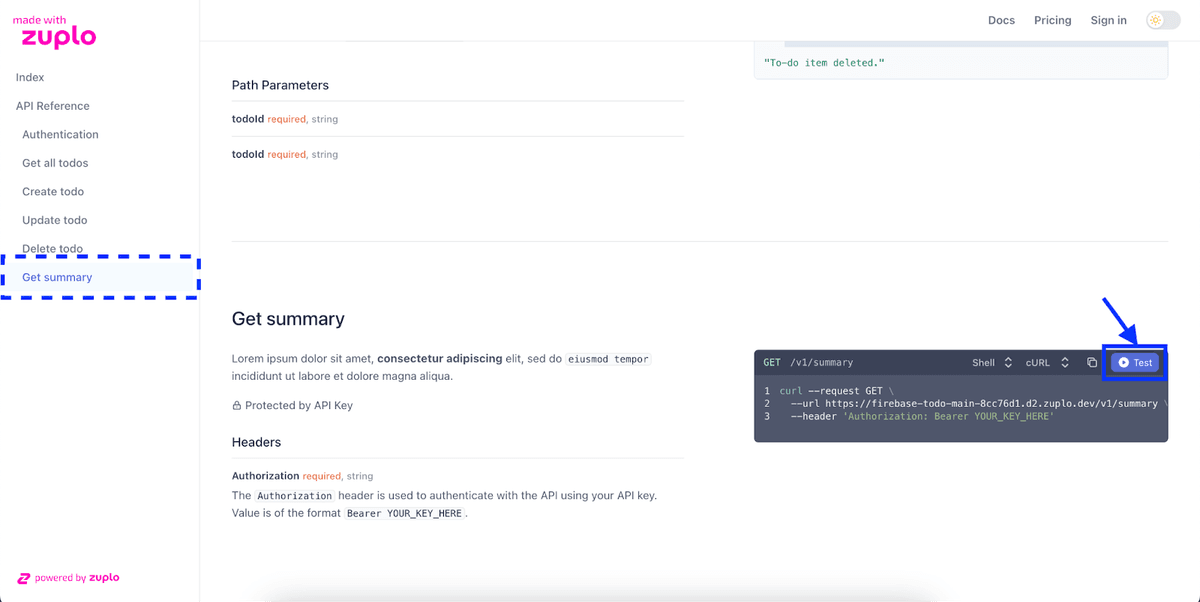Select Update todo in the sidebar
The height and width of the screenshot is (602, 1200).
53,220
